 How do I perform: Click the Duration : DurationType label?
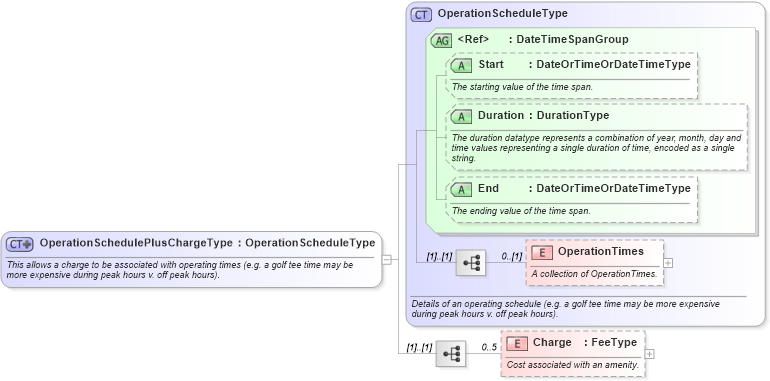coord(544,116)
